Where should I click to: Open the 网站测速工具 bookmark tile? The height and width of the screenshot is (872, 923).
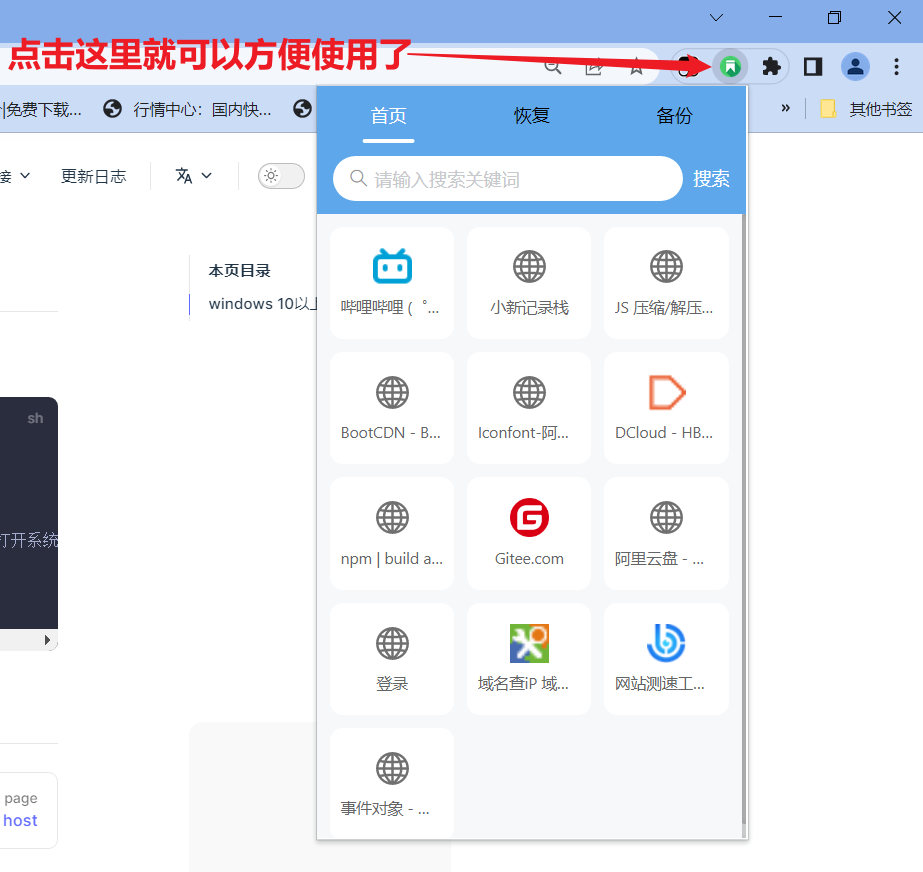pyautogui.click(x=666, y=659)
